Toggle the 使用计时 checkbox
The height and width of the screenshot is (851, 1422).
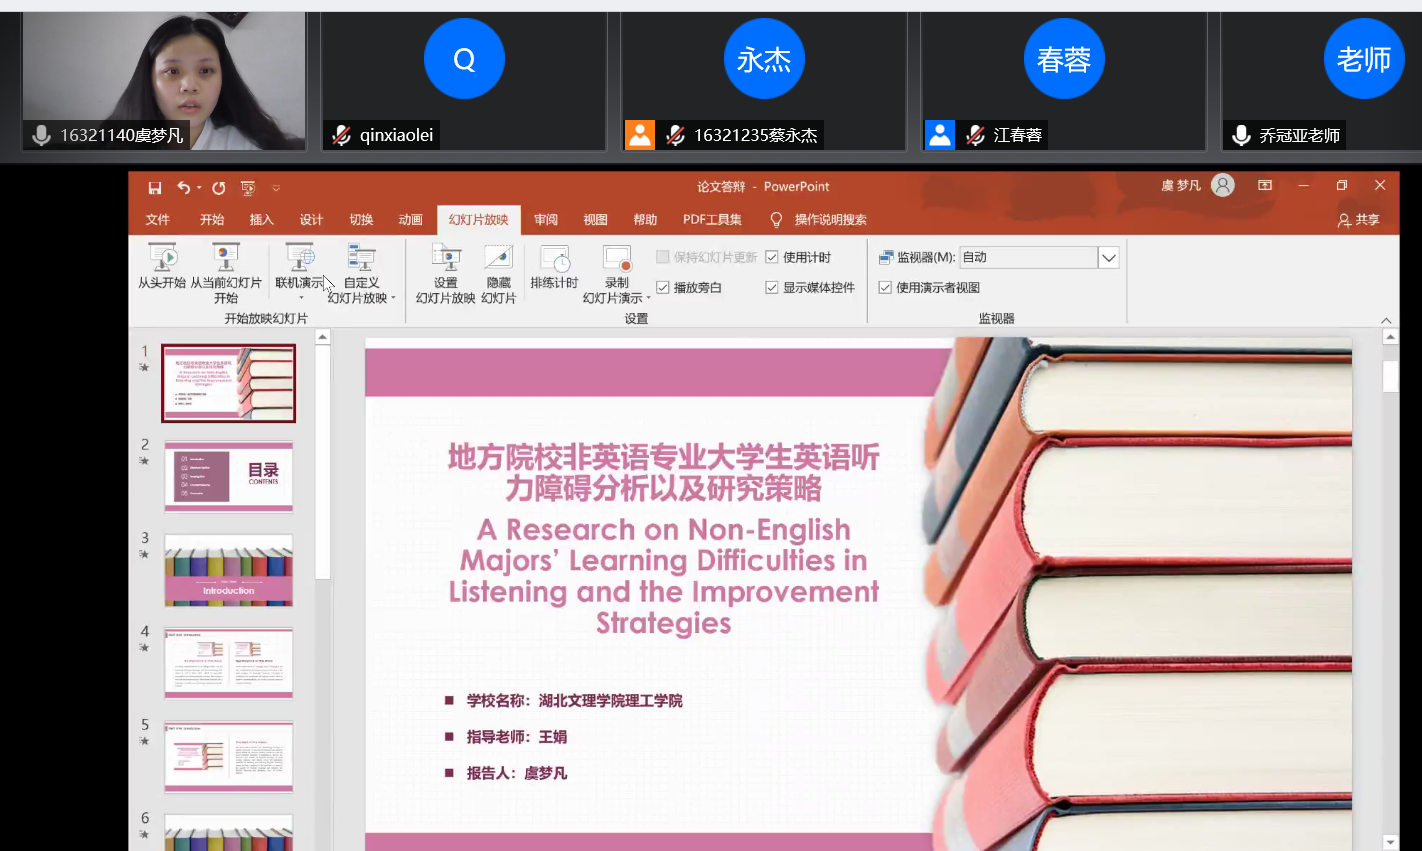coord(772,258)
